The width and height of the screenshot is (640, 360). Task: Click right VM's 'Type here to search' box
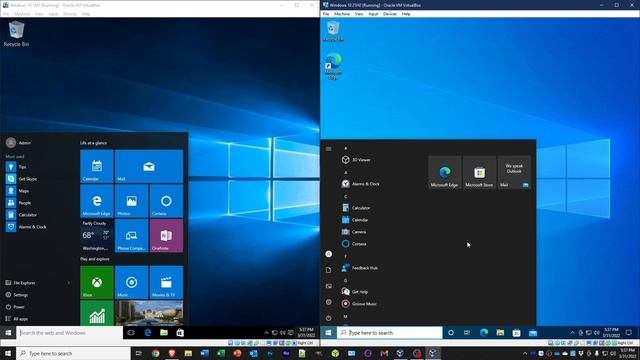pyautogui.click(x=389, y=333)
